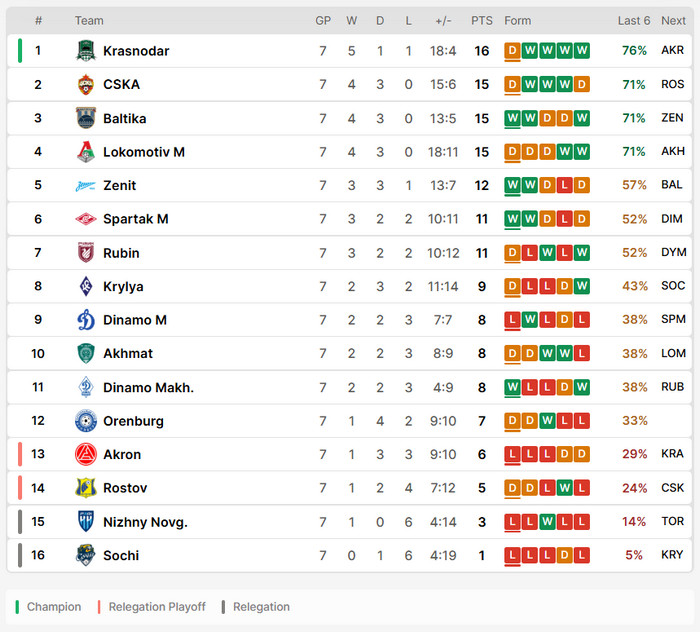This screenshot has height=632, width=700.
Task: Click Sochi's last form badge L
Action: click(582, 555)
